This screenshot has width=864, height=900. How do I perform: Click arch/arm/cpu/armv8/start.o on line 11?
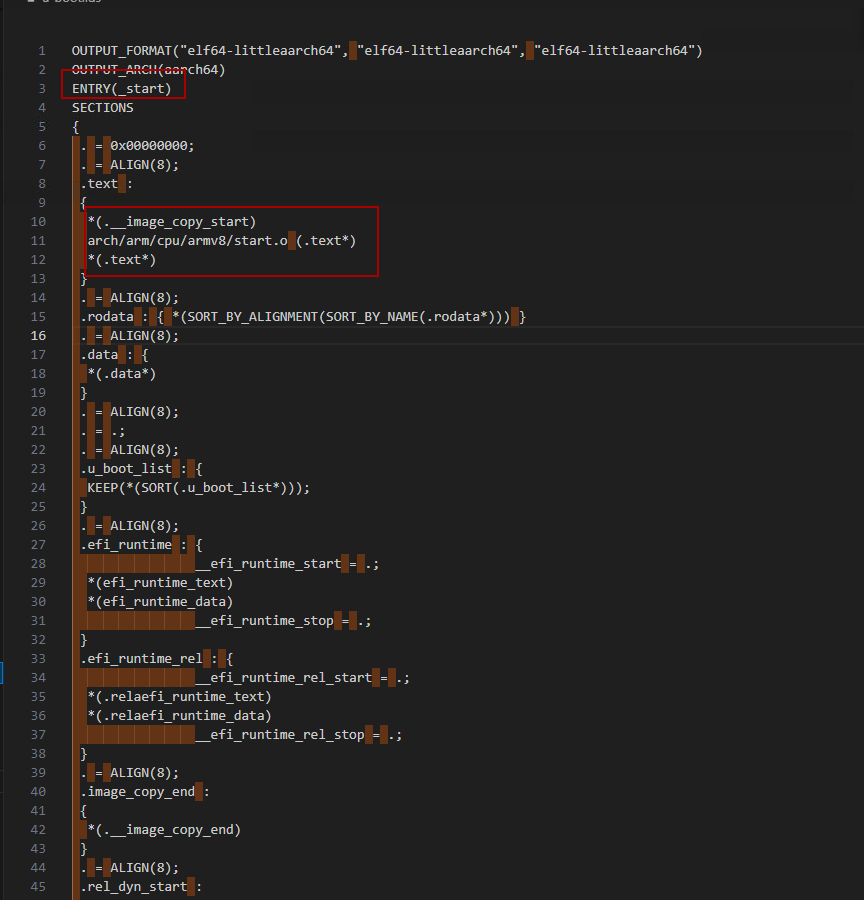[187, 240]
